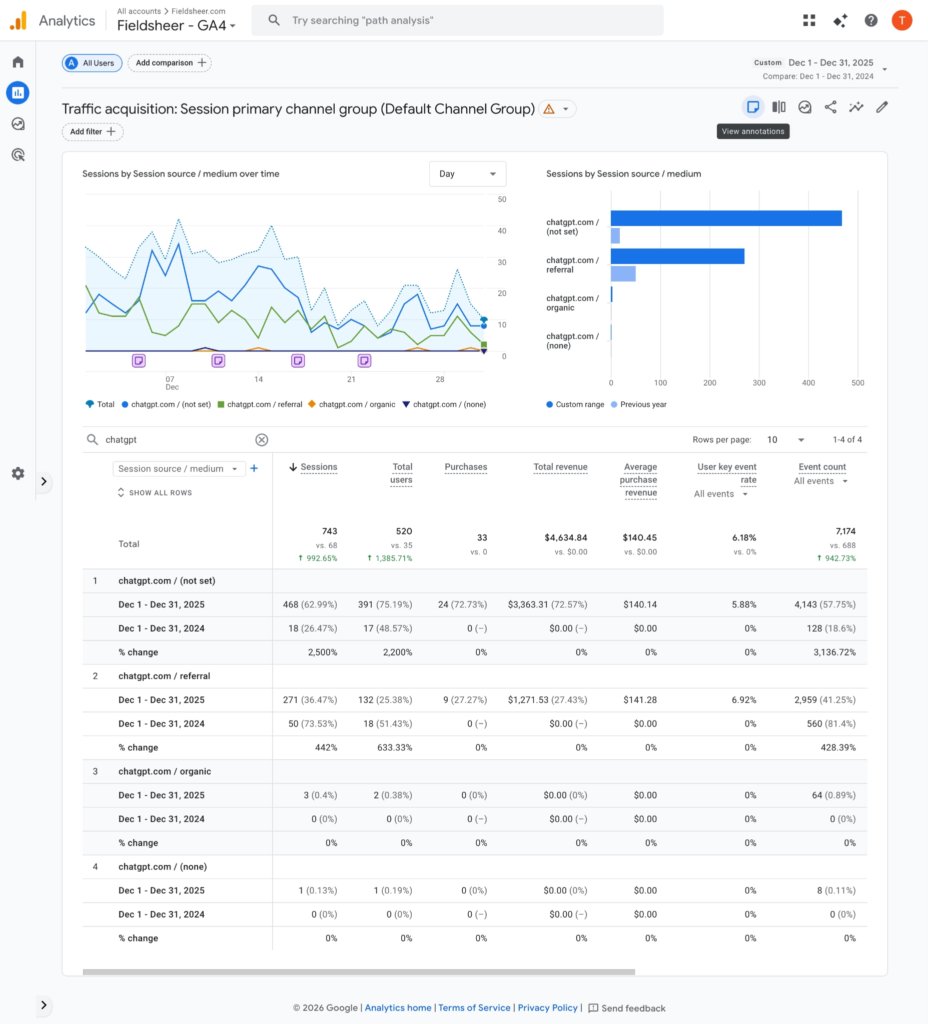Open the Insights icon in report toolbar
Screen dimensions: 928x1024
(x=805, y=107)
